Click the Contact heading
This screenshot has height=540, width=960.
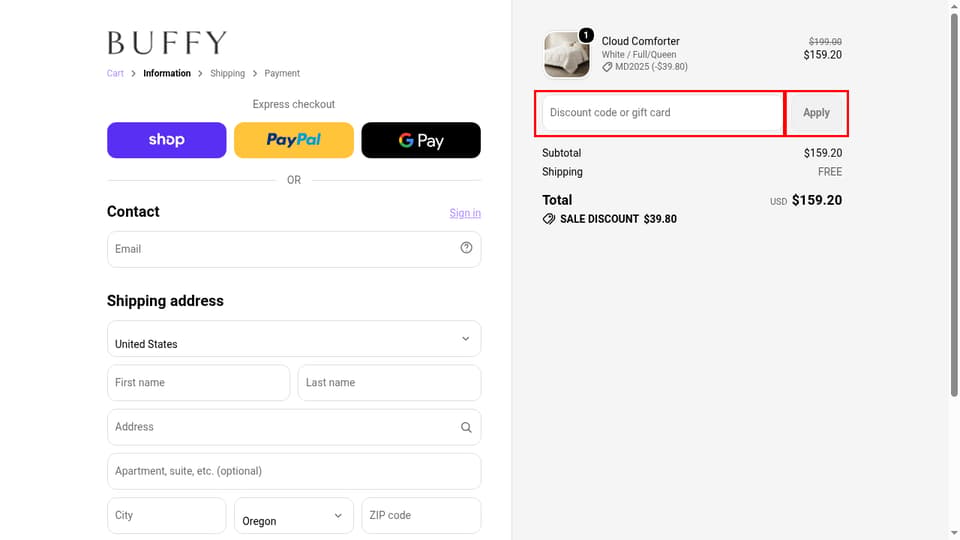click(x=133, y=212)
